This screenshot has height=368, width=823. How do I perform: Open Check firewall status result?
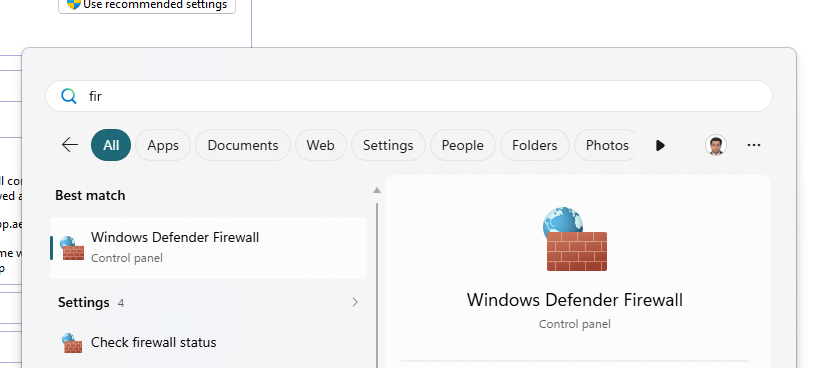(x=208, y=342)
